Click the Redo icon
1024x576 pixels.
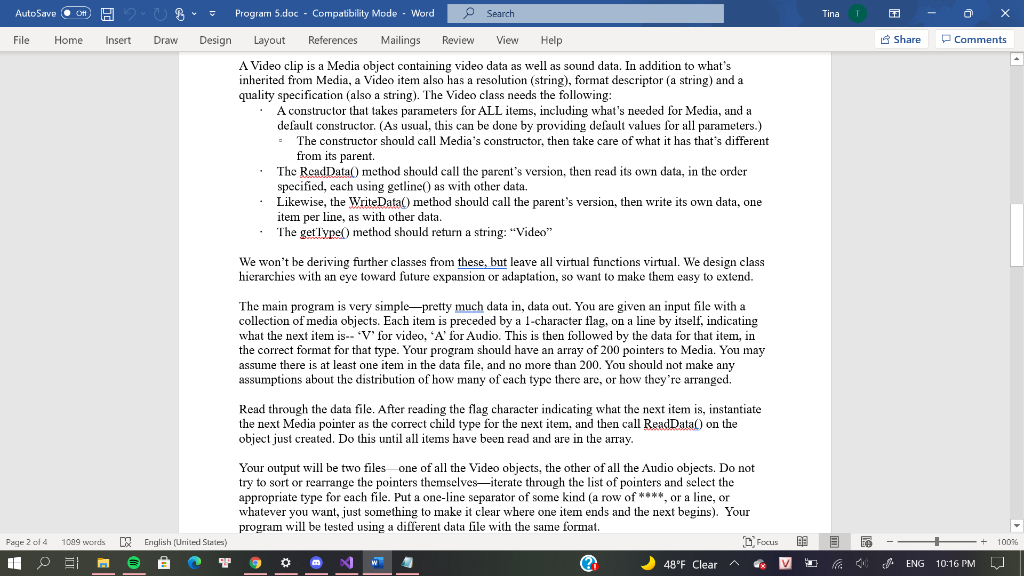(159, 14)
